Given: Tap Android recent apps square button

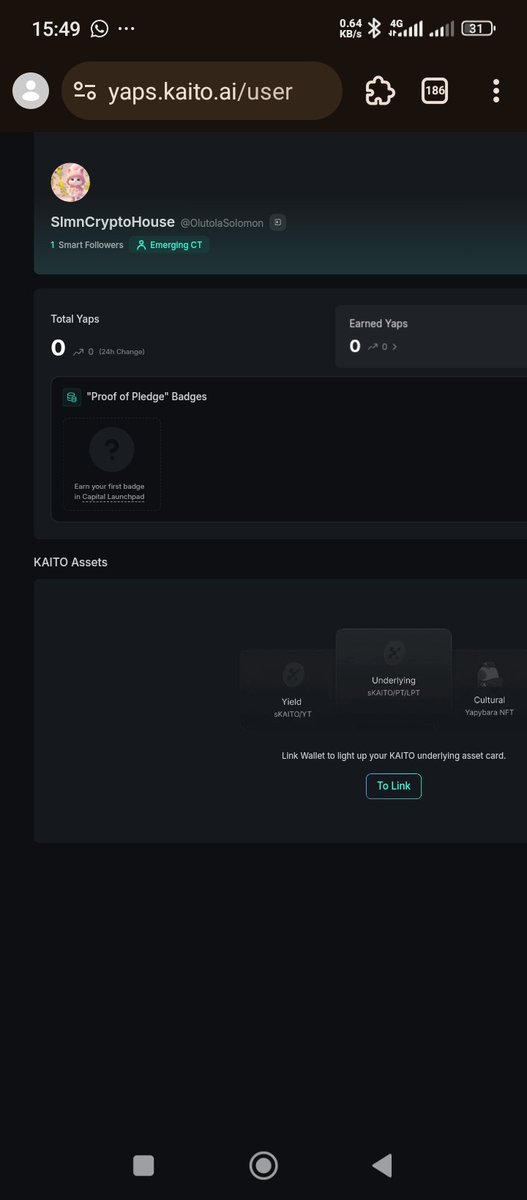Looking at the screenshot, I should pyautogui.click(x=143, y=1165).
